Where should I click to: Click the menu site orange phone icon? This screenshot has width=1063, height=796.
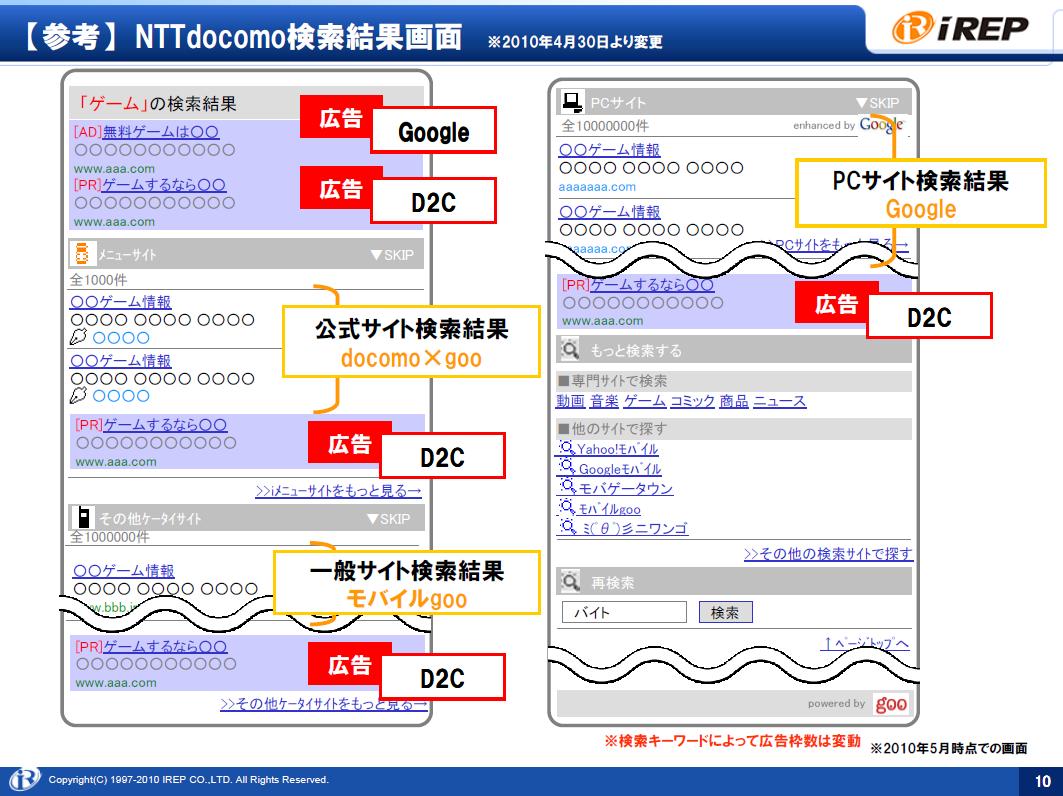(82, 254)
